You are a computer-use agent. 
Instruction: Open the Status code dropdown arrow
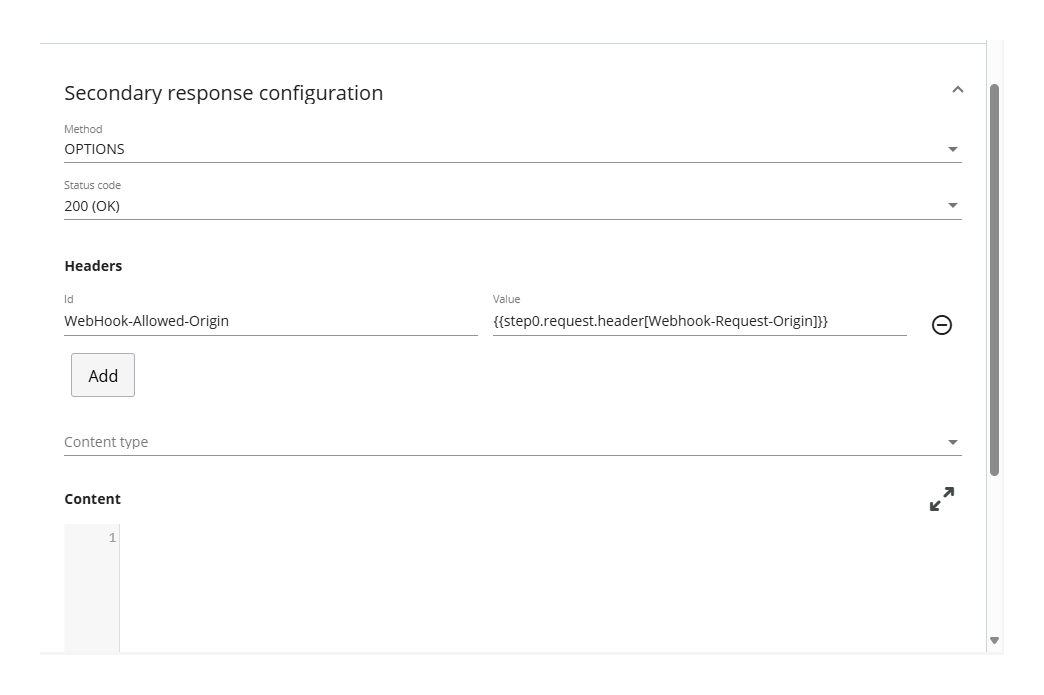(954, 204)
